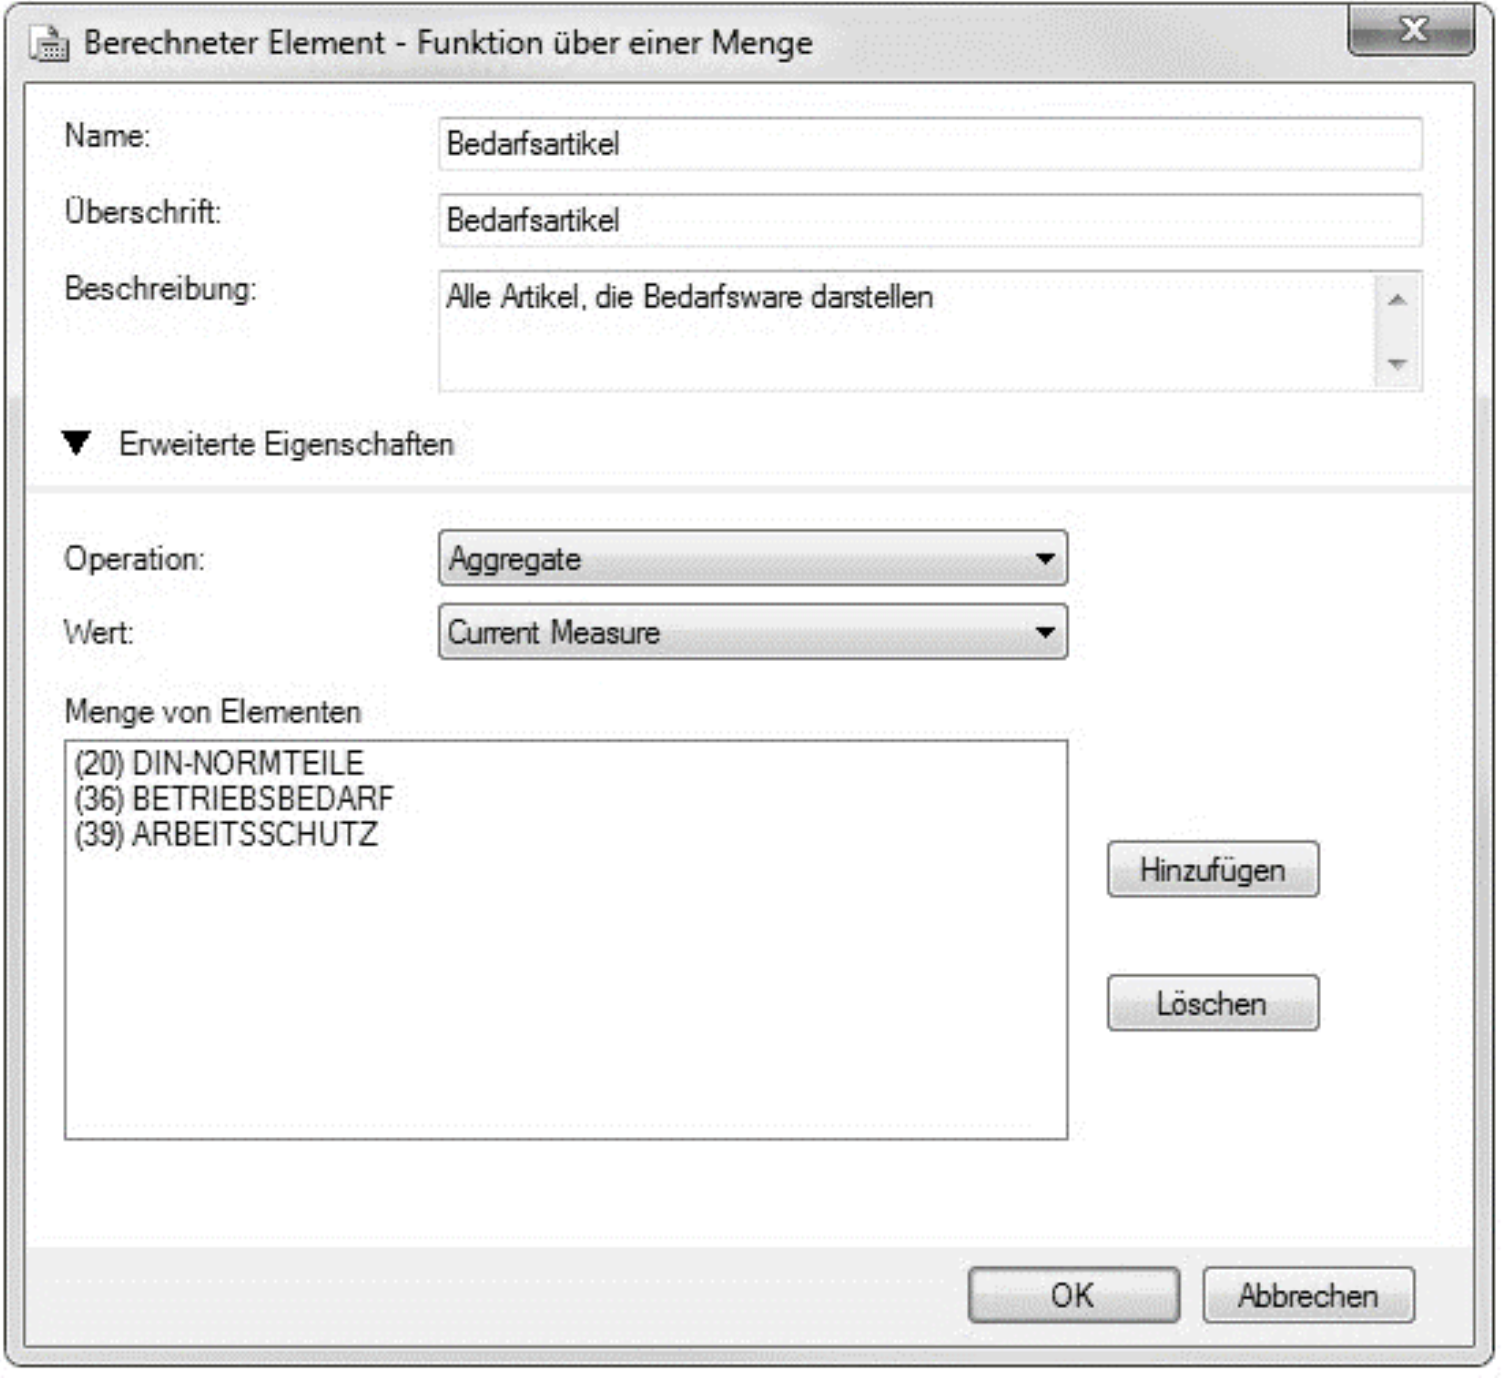Select (20) DIN-NORMTEILE in the list

click(x=219, y=763)
